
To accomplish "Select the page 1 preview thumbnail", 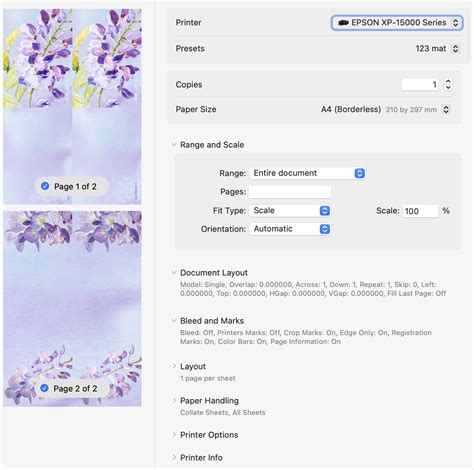I will pyautogui.click(x=72, y=106).
